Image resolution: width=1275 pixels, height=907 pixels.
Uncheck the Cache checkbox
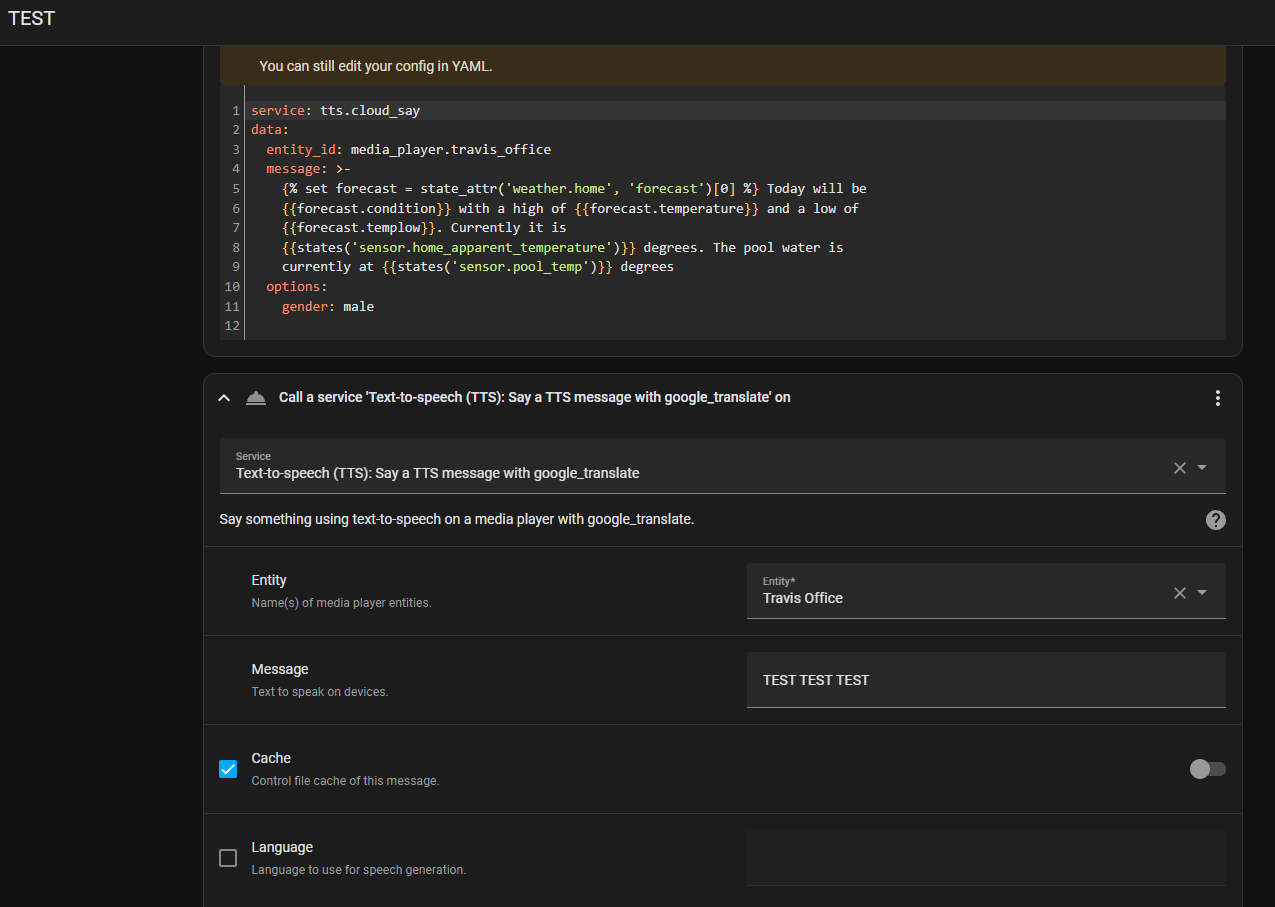point(228,769)
